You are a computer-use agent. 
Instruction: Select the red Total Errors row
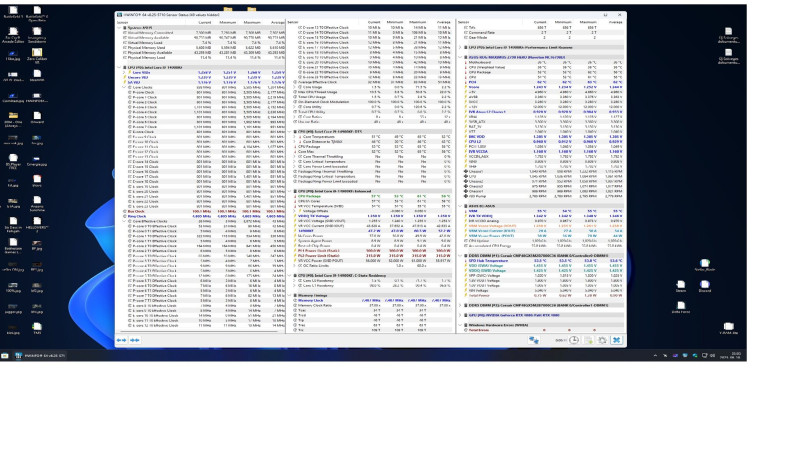click(x=541, y=330)
